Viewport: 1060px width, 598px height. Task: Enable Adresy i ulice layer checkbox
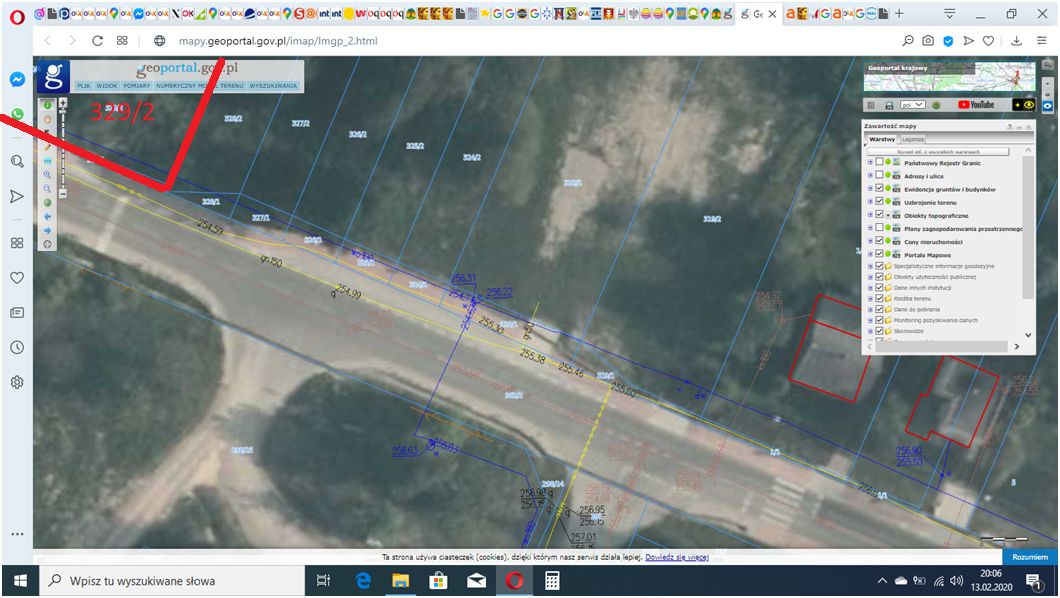(x=879, y=174)
